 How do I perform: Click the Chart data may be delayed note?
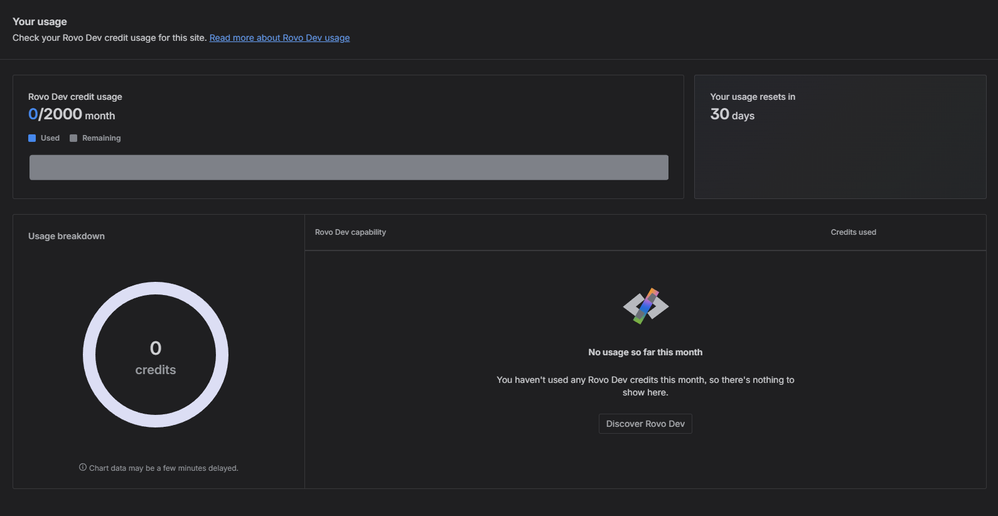coord(164,468)
